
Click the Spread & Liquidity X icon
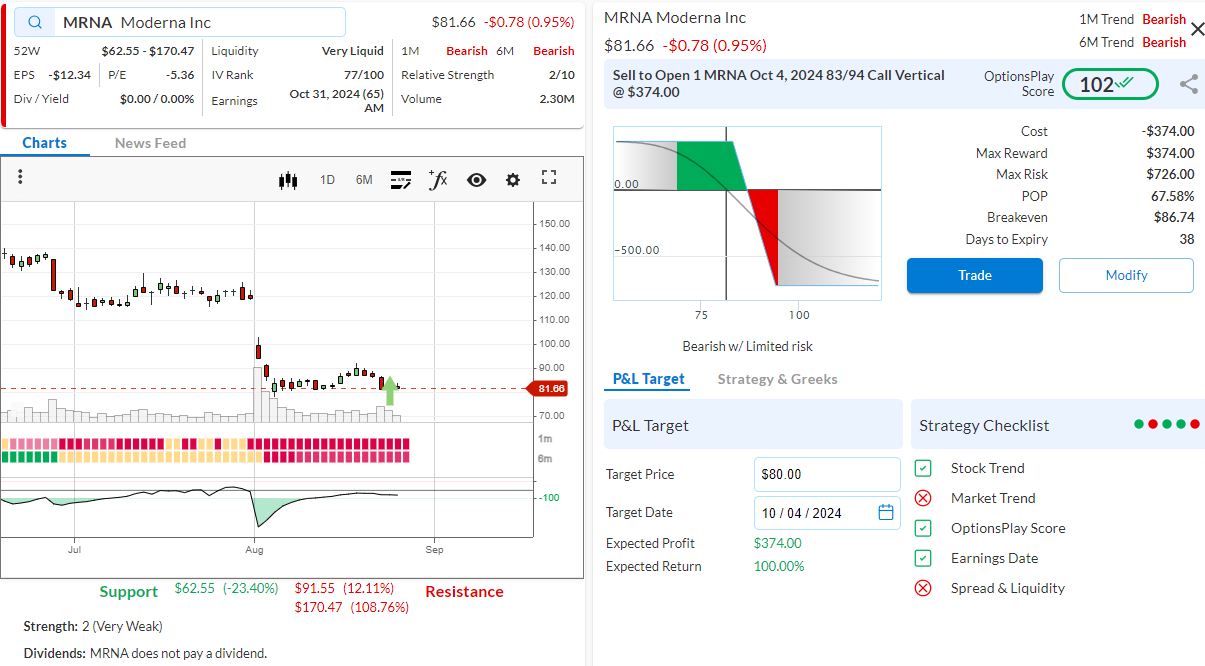point(924,588)
